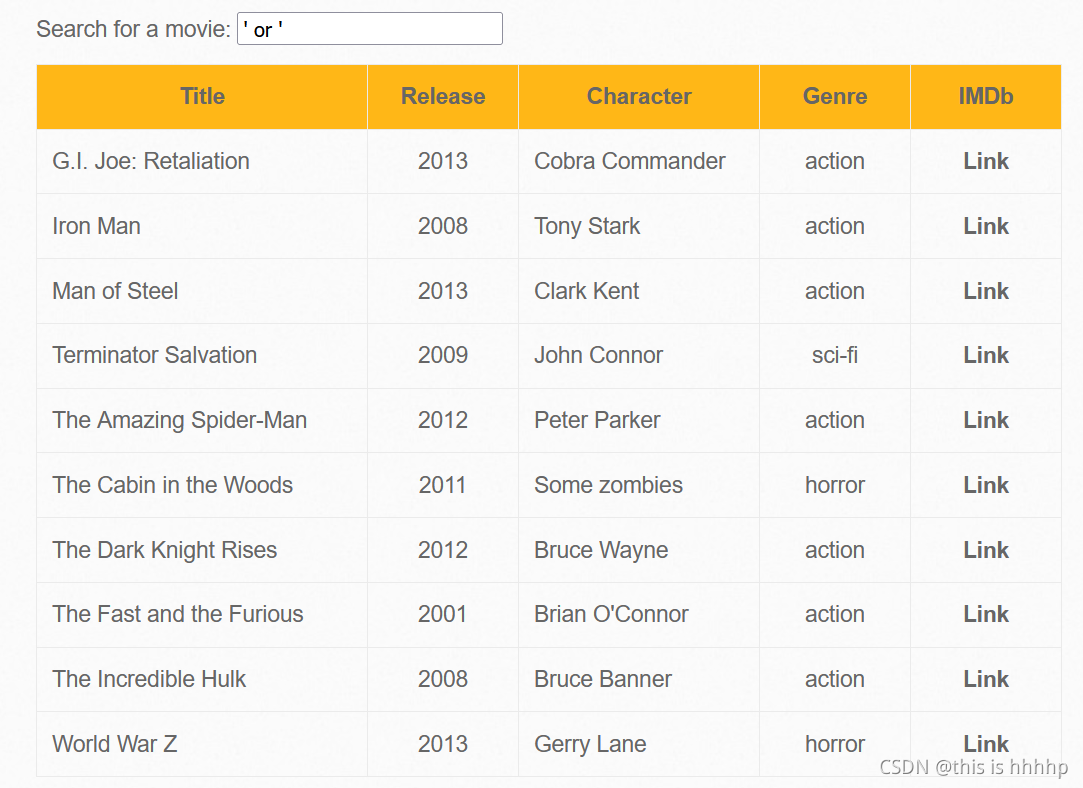Viewport: 1083px width, 788px height.
Task: Click character 'Brian O'Connor'
Action: 611,614
